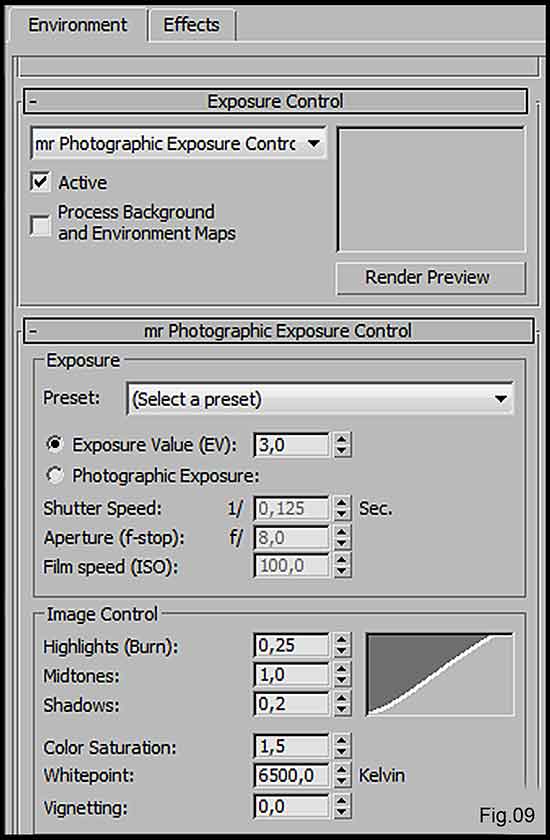This screenshot has height=840, width=550.
Task: Increase Color Saturation spinner up arrow
Action: pyautogui.click(x=342, y=740)
